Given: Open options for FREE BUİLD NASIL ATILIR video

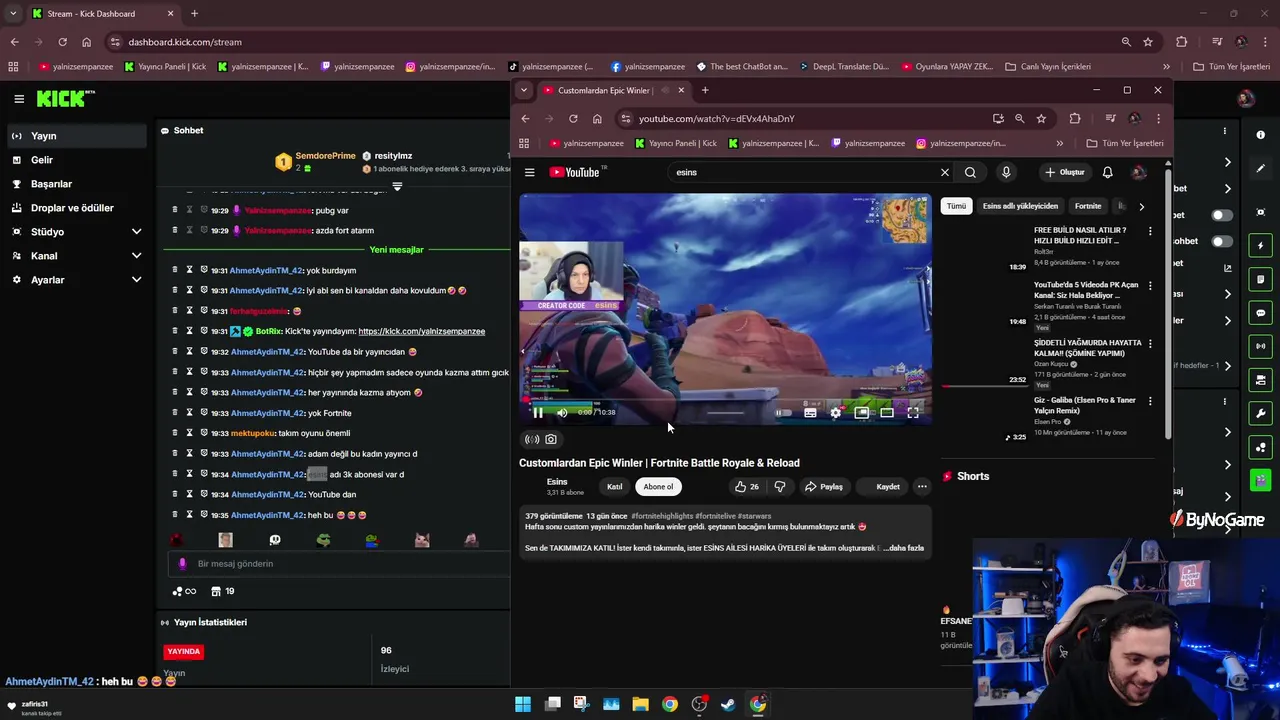Looking at the screenshot, I should (1150, 231).
